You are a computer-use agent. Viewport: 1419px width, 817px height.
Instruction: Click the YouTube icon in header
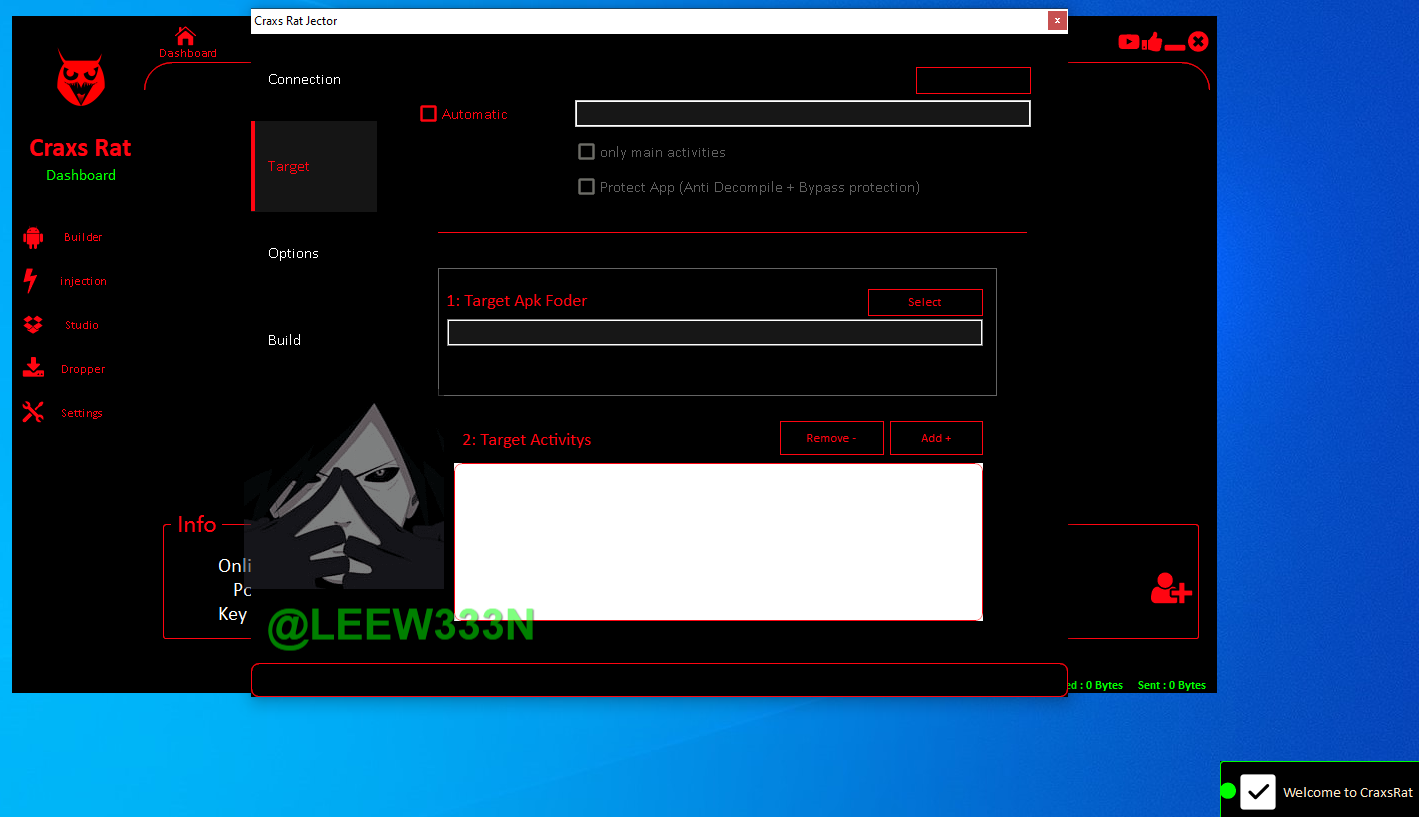click(1129, 42)
